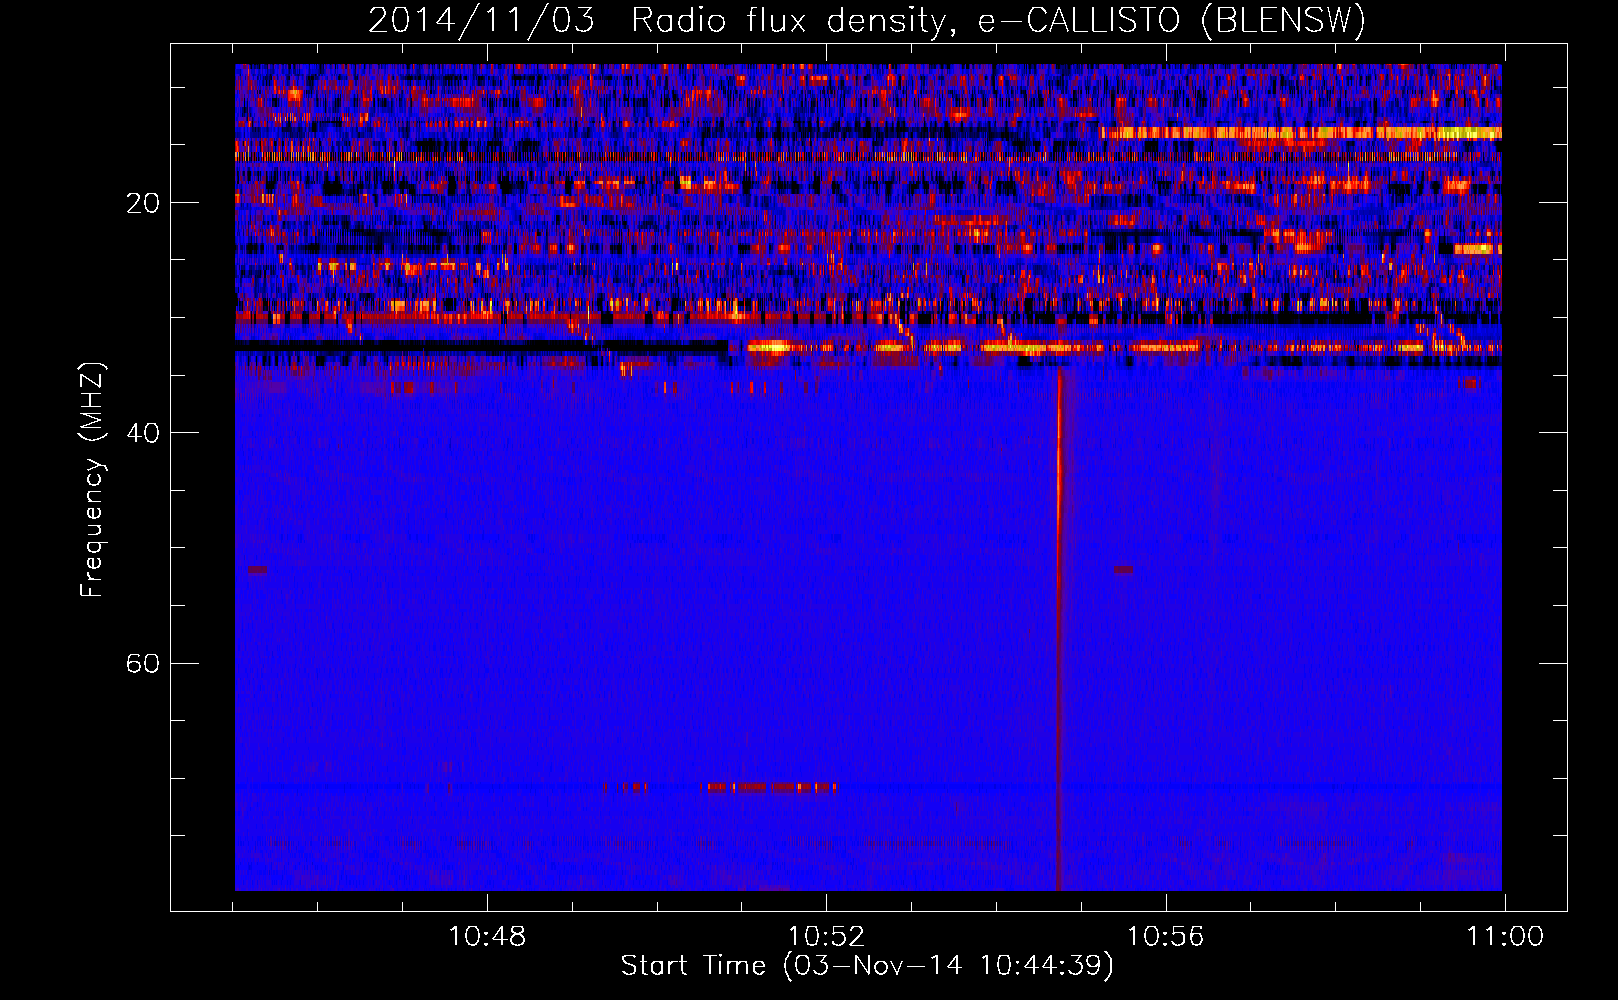Click the "Start Time (03-Nov-14 10:44:39)" x-axis label

867,966
